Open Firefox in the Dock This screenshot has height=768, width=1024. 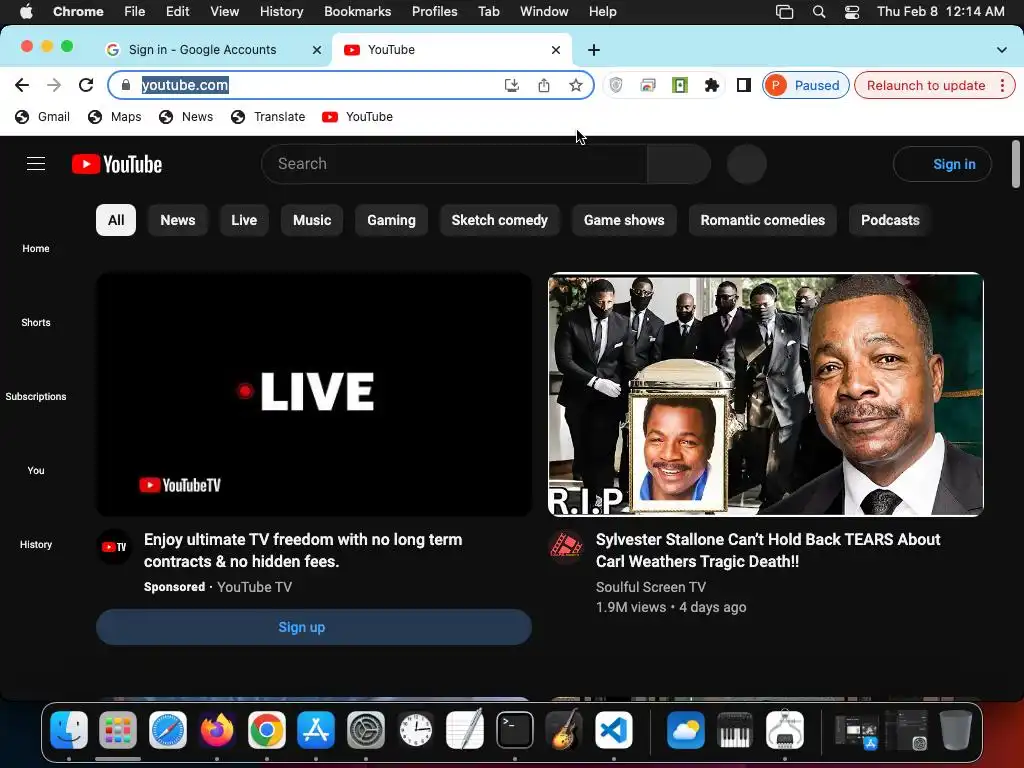(217, 730)
